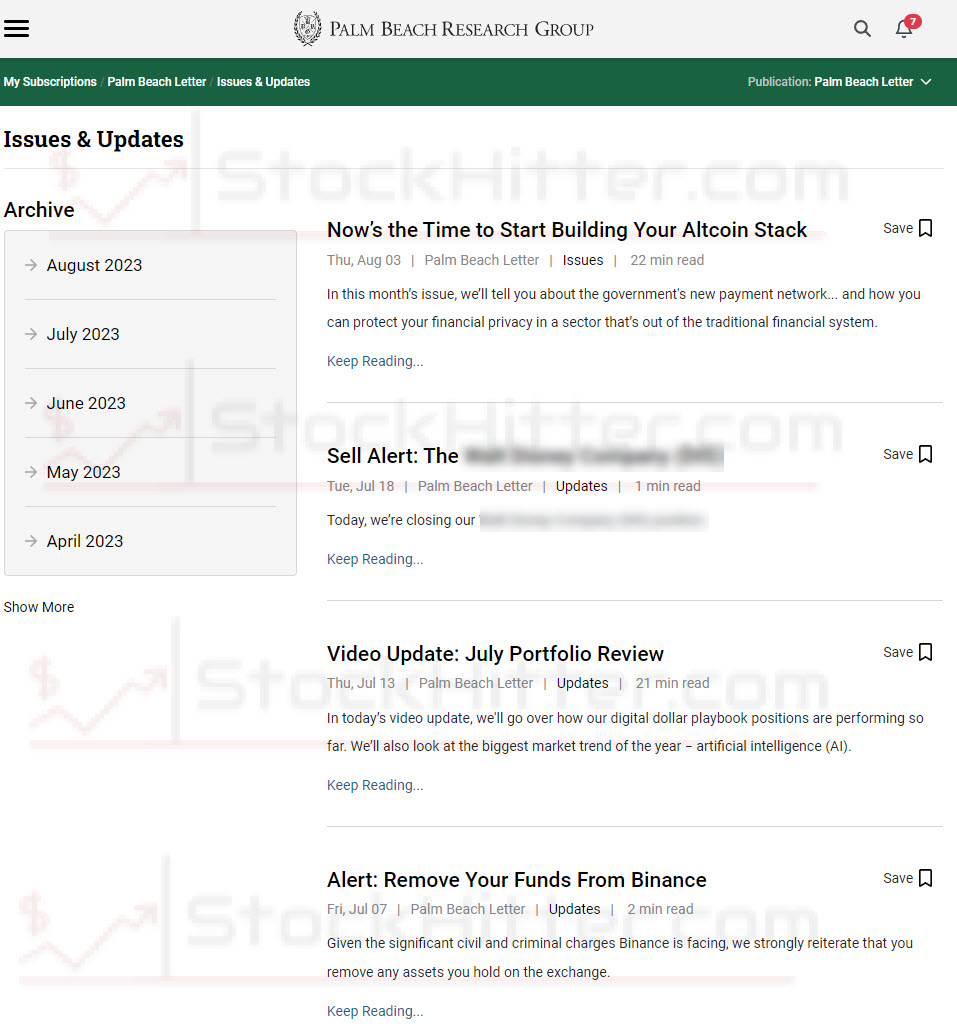Open the notifications bell
This screenshot has width=957, height=1027.
904,29
